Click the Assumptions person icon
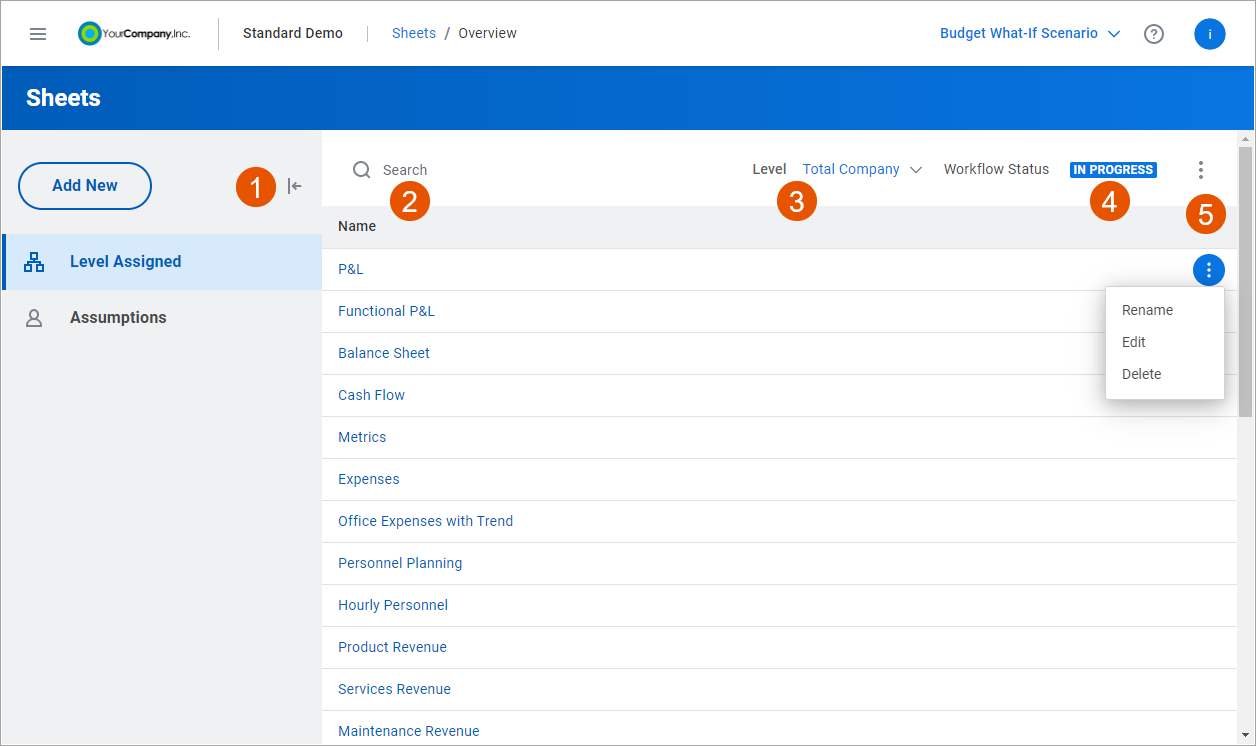This screenshot has height=746, width=1256. tap(34, 318)
